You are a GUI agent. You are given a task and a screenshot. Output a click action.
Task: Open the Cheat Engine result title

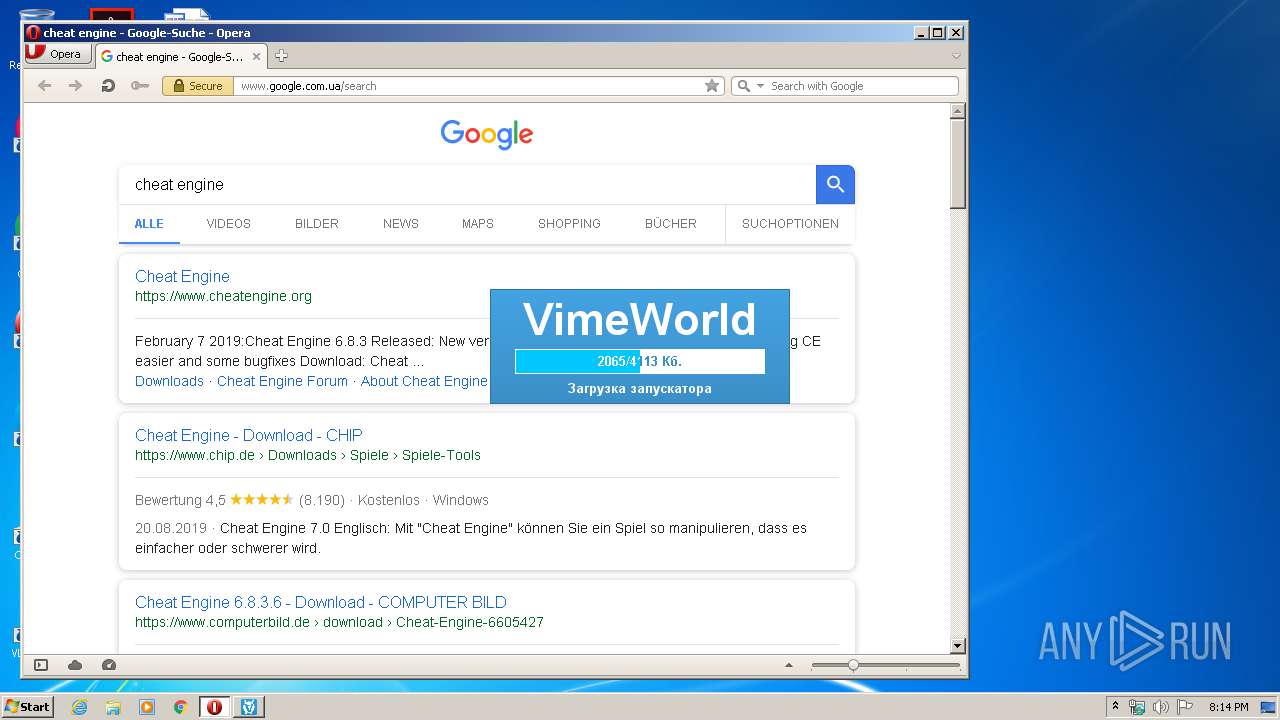pyautogui.click(x=182, y=277)
